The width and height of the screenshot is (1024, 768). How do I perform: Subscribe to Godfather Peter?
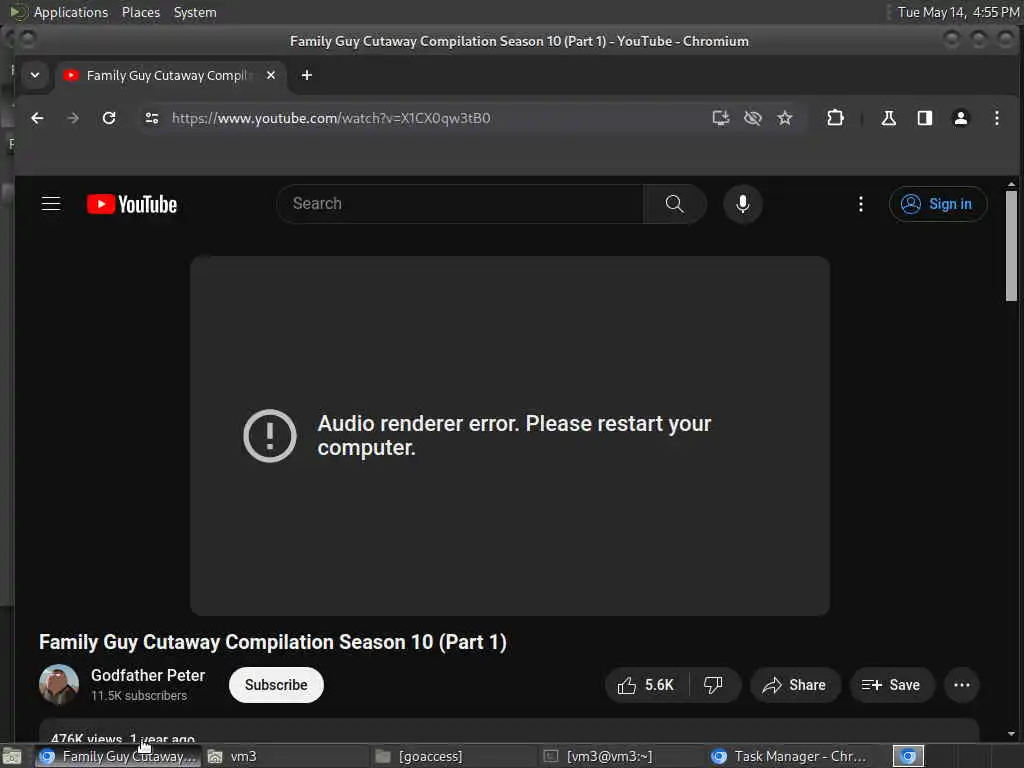[276, 684]
